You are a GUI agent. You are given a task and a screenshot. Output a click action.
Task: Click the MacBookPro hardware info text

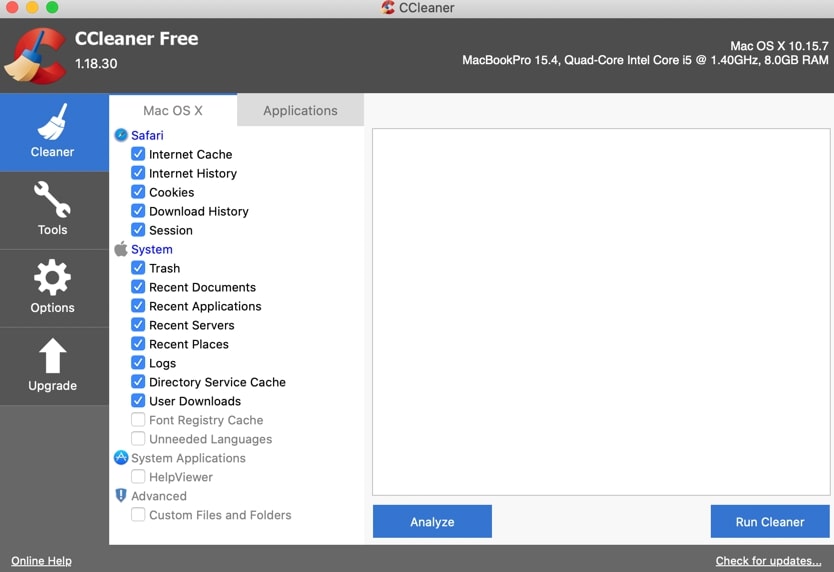(x=645, y=60)
